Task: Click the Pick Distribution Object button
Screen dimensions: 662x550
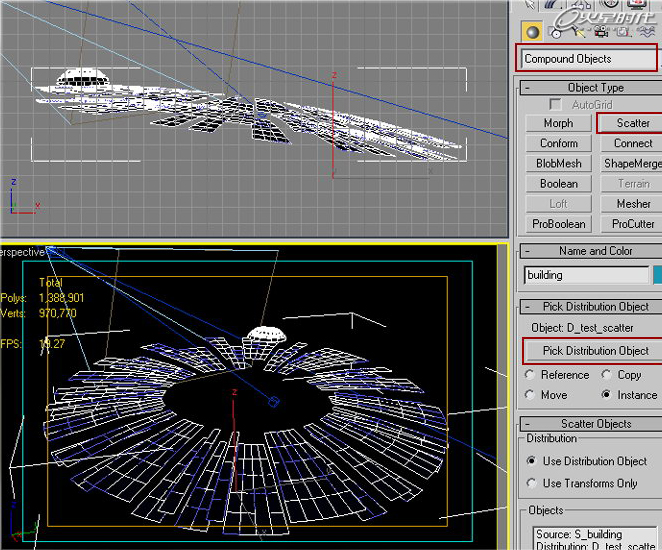Action: tap(594, 351)
